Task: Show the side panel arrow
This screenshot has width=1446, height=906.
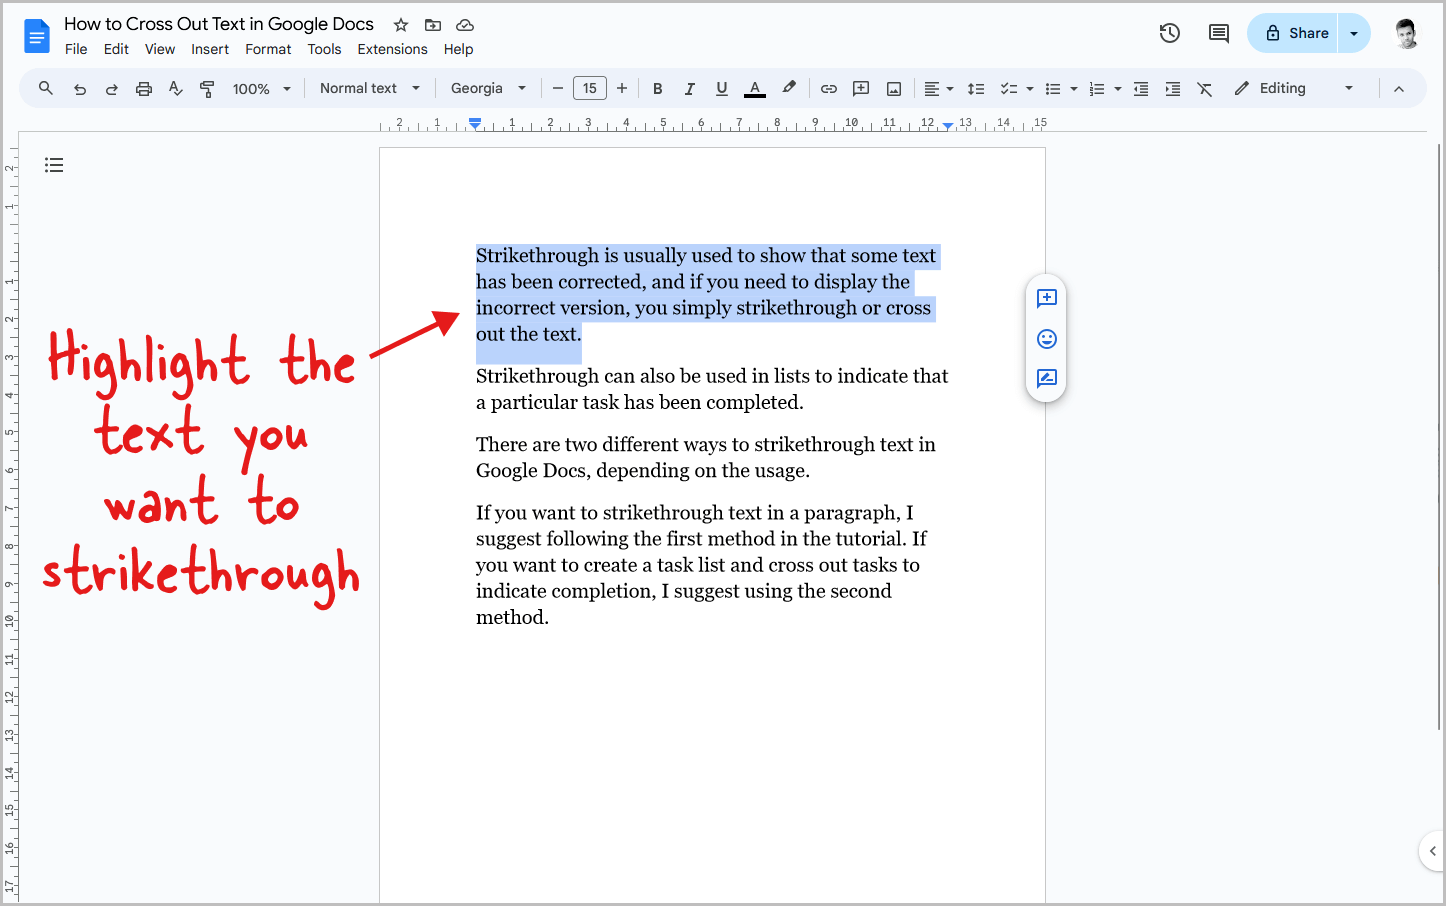Action: pos(1432,851)
